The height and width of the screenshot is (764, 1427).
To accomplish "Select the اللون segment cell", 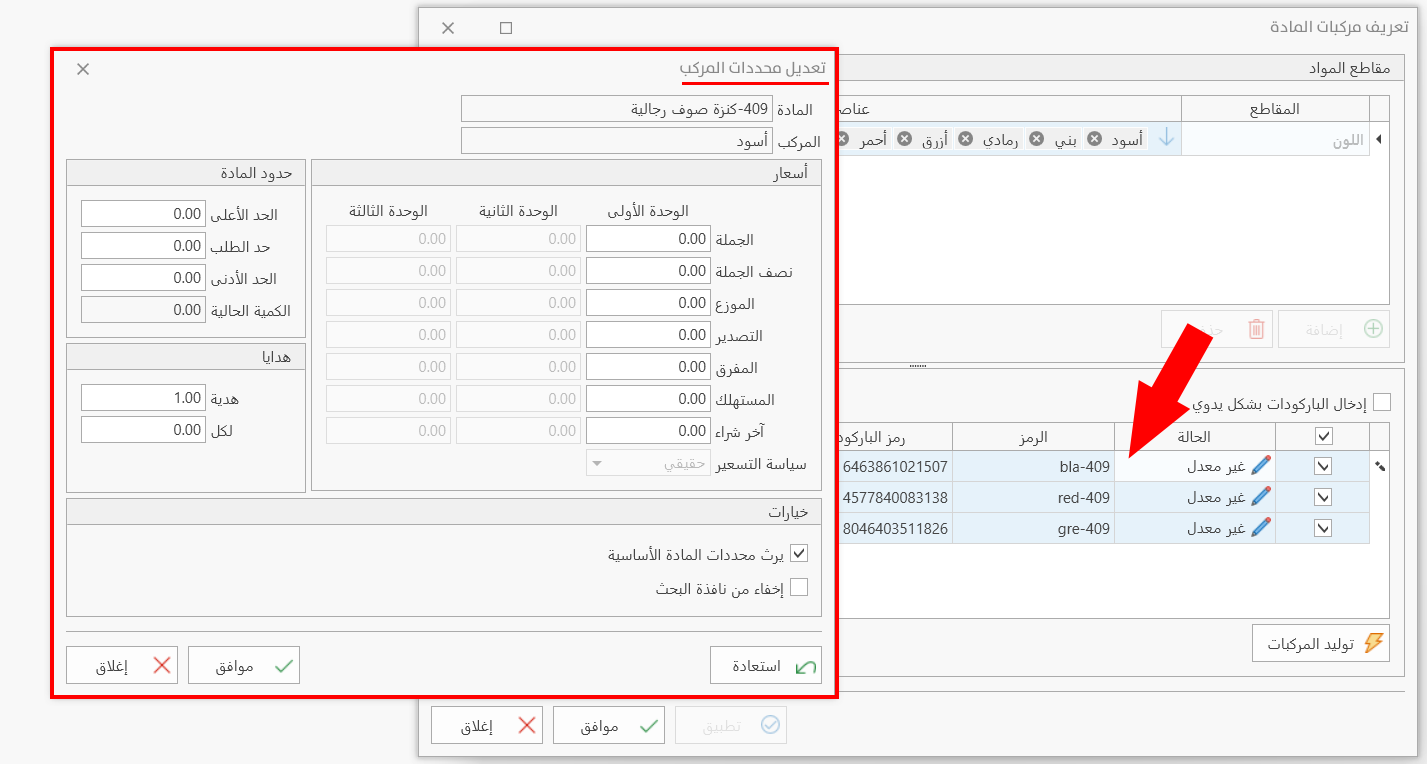I will pyautogui.click(x=1275, y=139).
